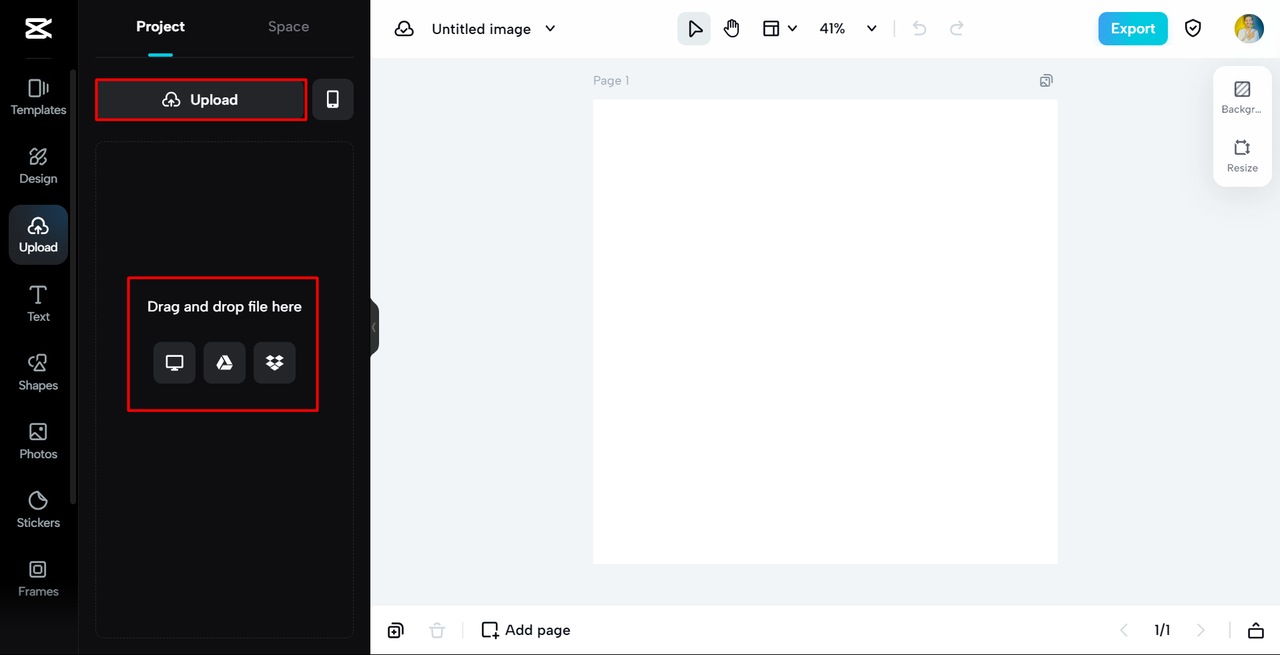The height and width of the screenshot is (655, 1280).
Task: Undo the last action
Action: 919,29
